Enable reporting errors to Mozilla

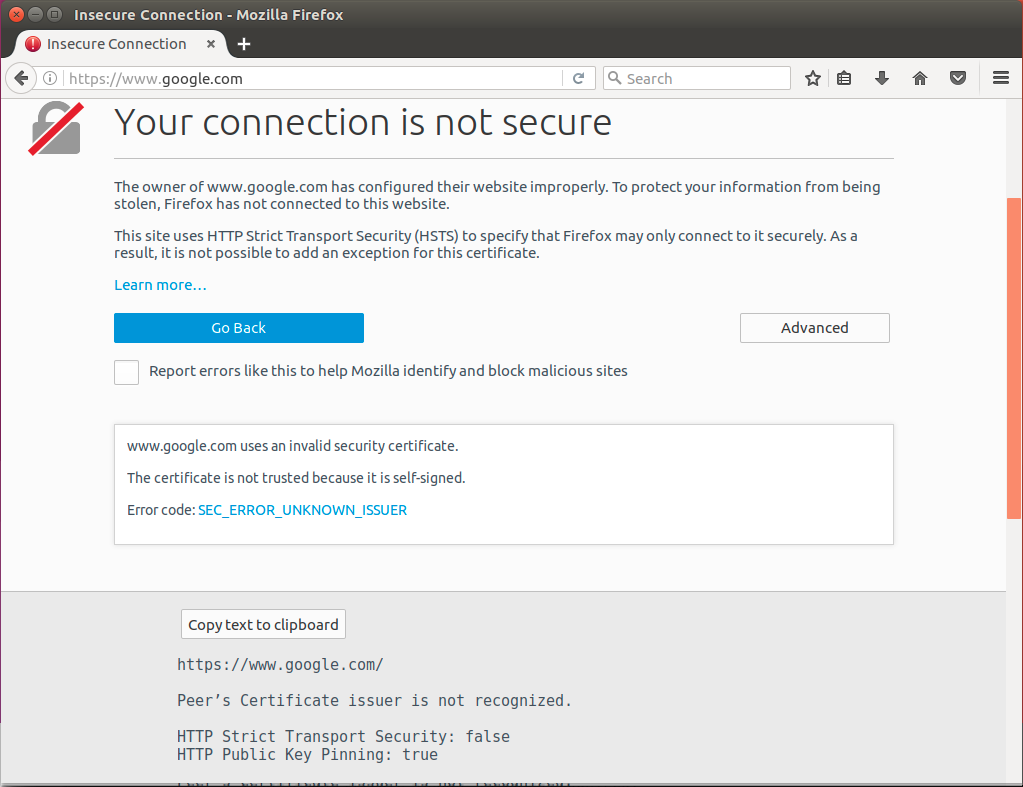click(x=126, y=372)
